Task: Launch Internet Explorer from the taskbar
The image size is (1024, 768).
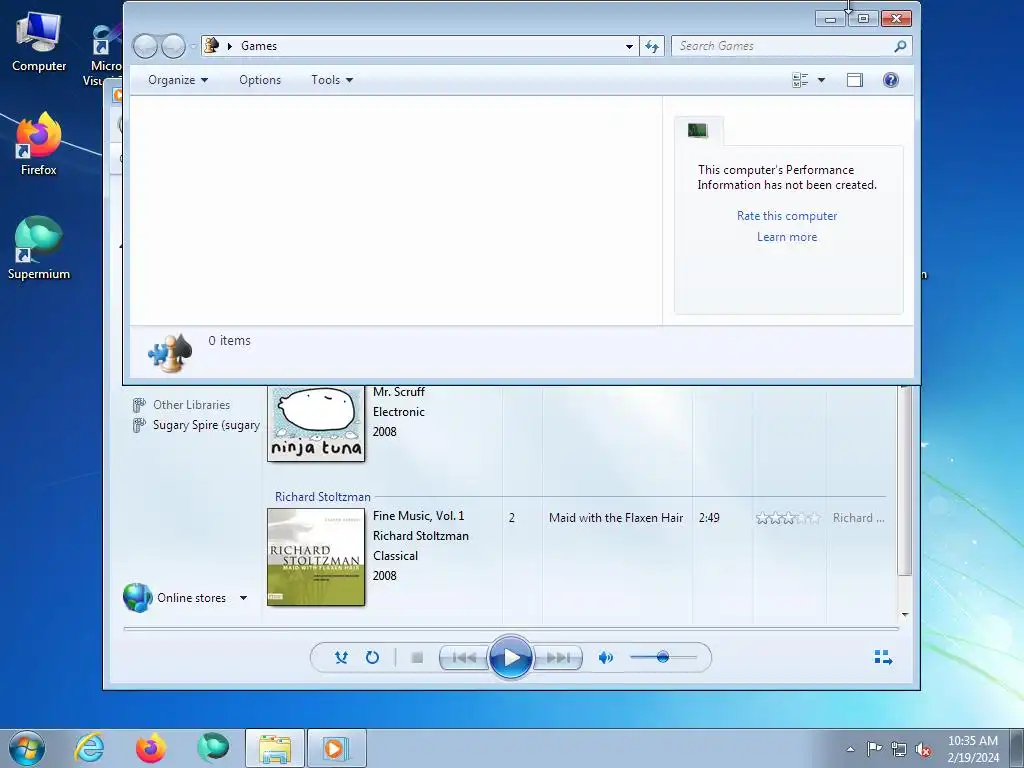Action: tap(89, 748)
